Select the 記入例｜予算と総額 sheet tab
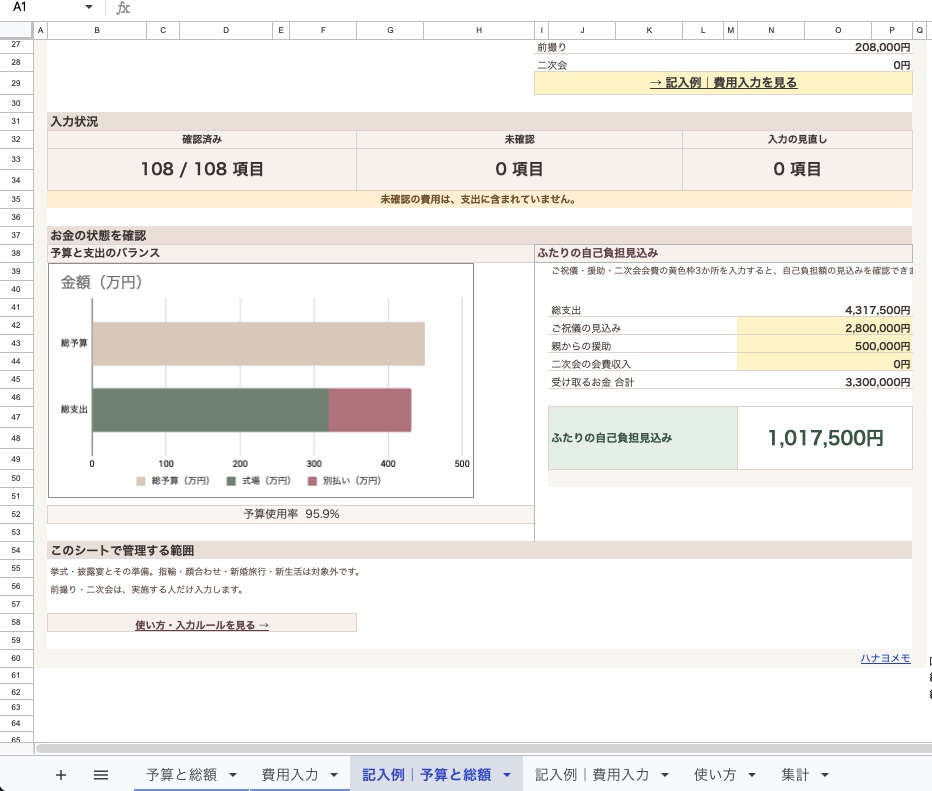The image size is (932, 791). point(427,774)
